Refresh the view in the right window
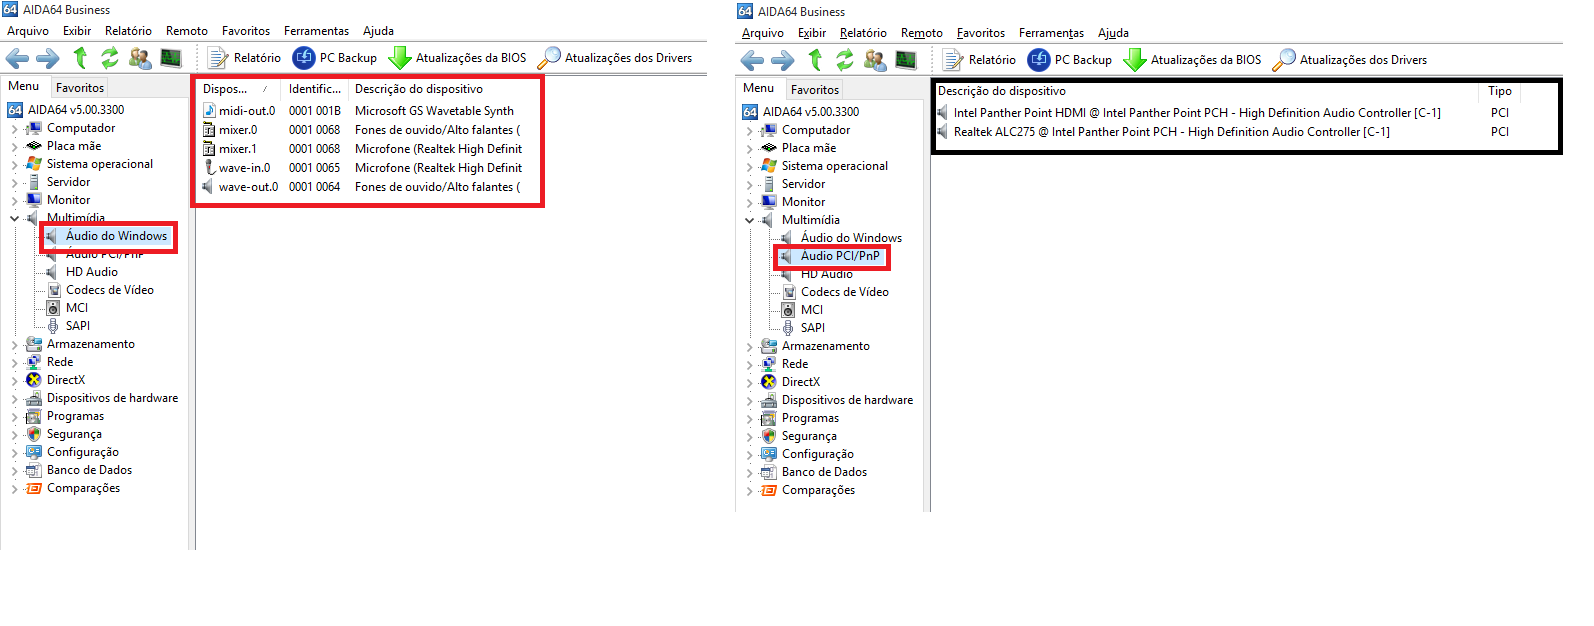The width and height of the screenshot is (1594, 626). 845,60
